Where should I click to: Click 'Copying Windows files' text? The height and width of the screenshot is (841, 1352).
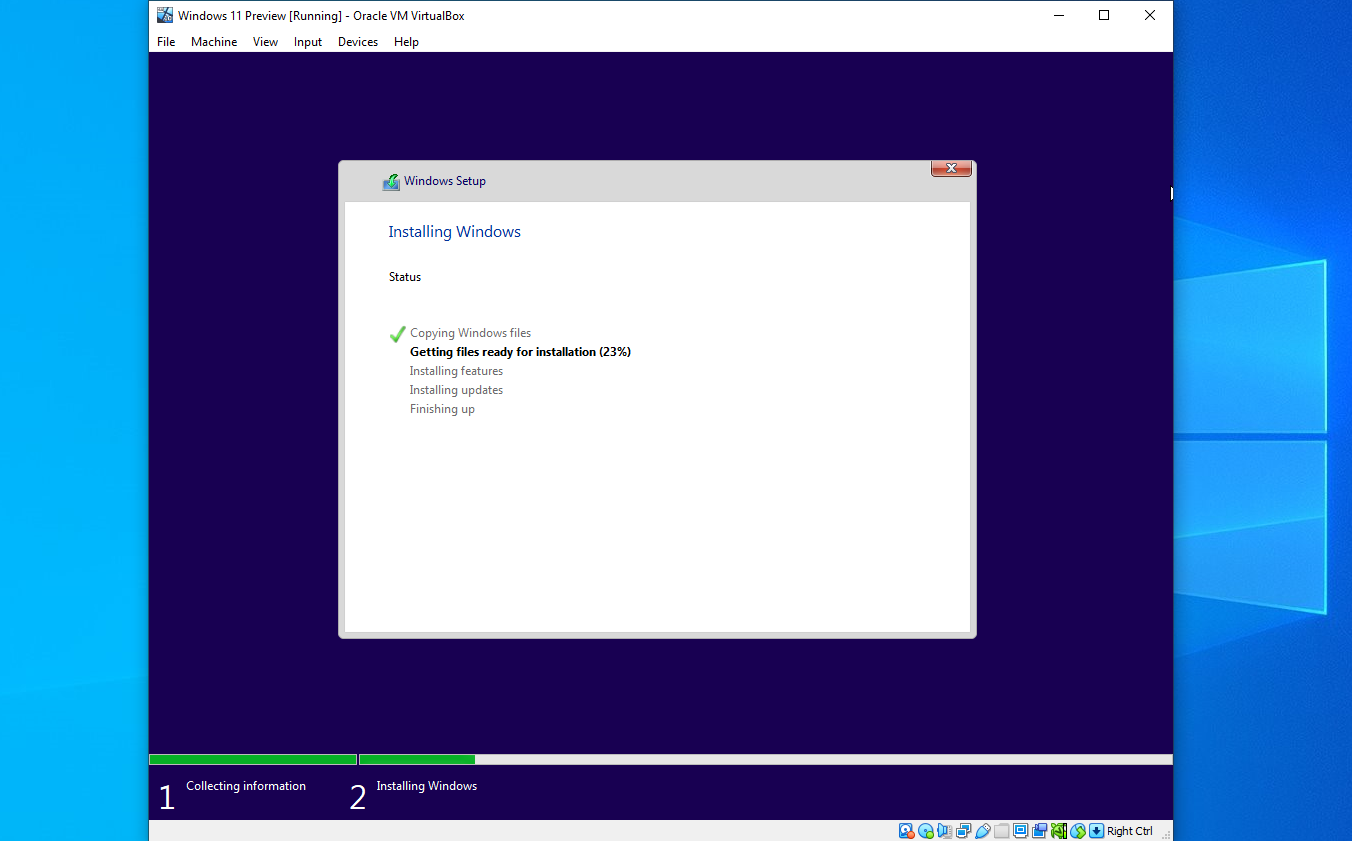[471, 333]
